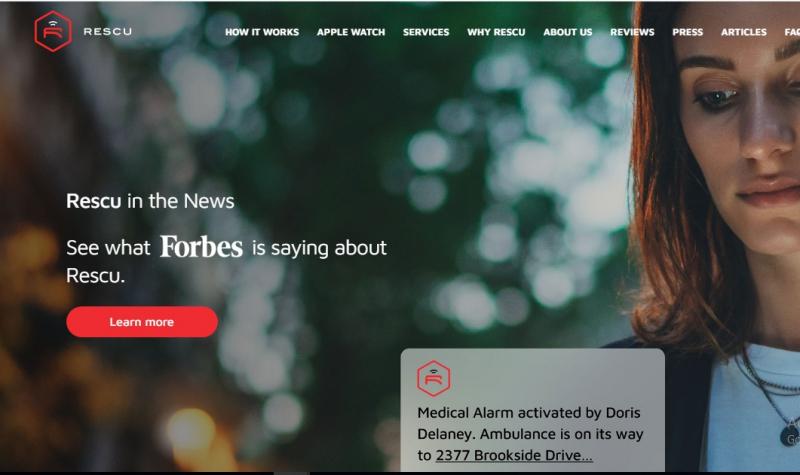The image size is (800, 475).
Task: Click the Rescu hexagon logo in header
Action: pyautogui.click(x=53, y=31)
